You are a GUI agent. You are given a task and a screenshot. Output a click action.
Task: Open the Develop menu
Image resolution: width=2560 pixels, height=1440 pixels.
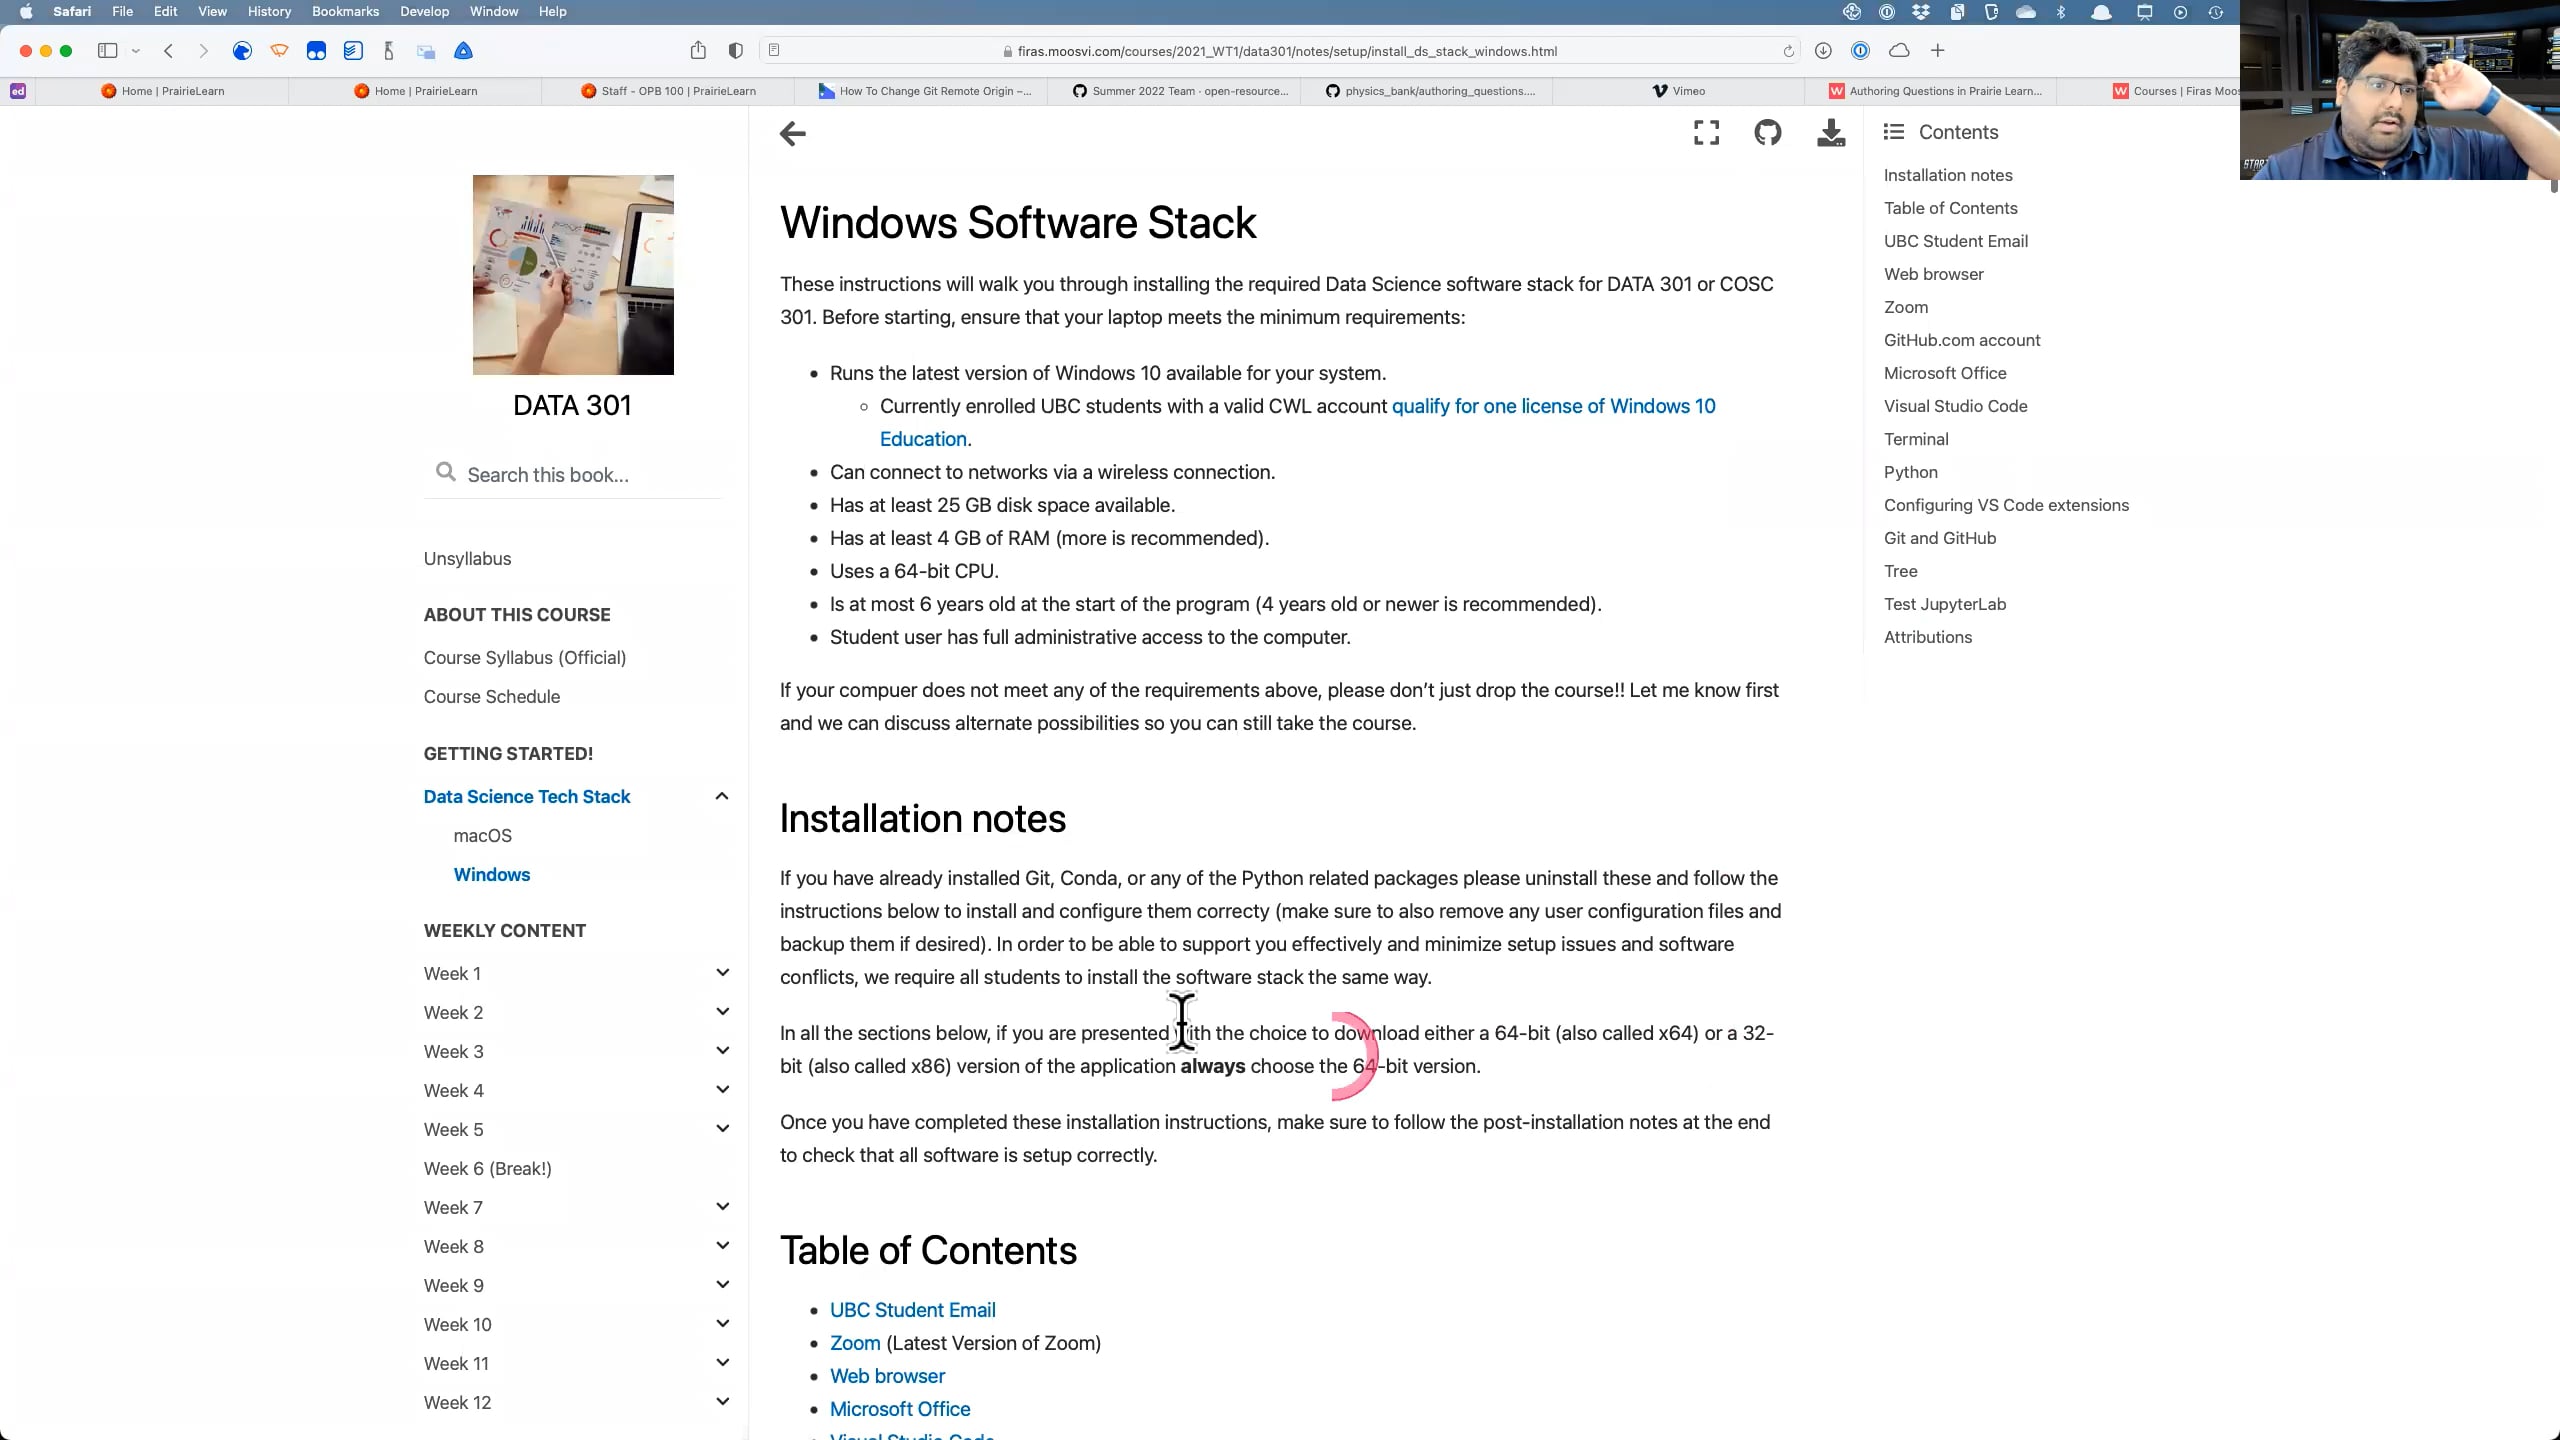pos(424,11)
